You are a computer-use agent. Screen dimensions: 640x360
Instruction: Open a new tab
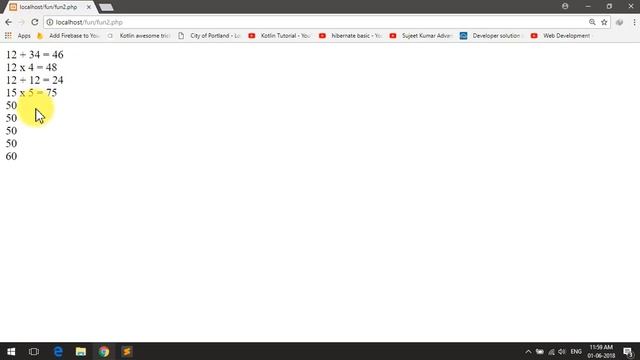click(106, 7)
